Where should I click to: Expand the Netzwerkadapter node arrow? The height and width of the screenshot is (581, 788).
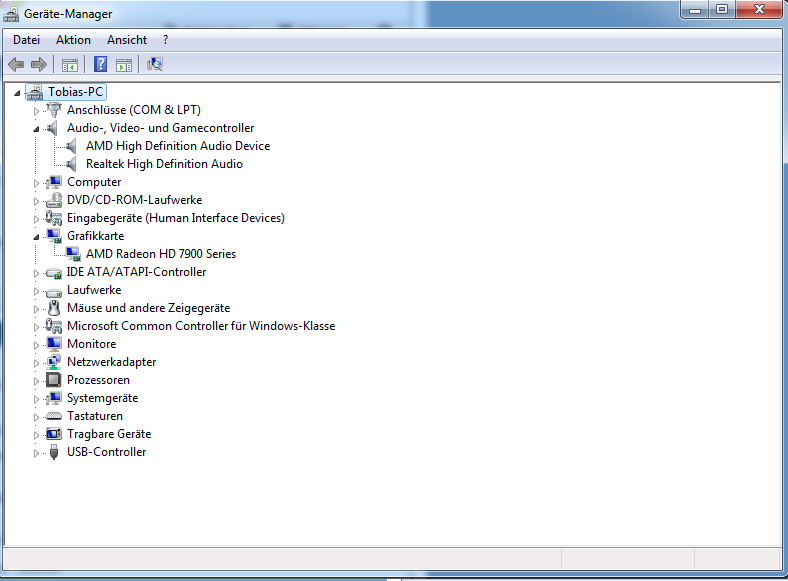[36, 363]
